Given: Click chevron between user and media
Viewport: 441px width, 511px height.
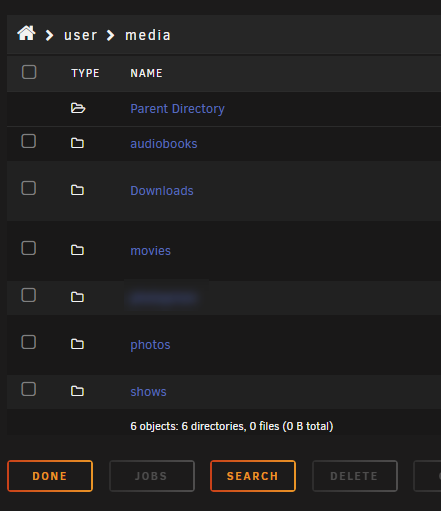Looking at the screenshot, I should pos(110,35).
